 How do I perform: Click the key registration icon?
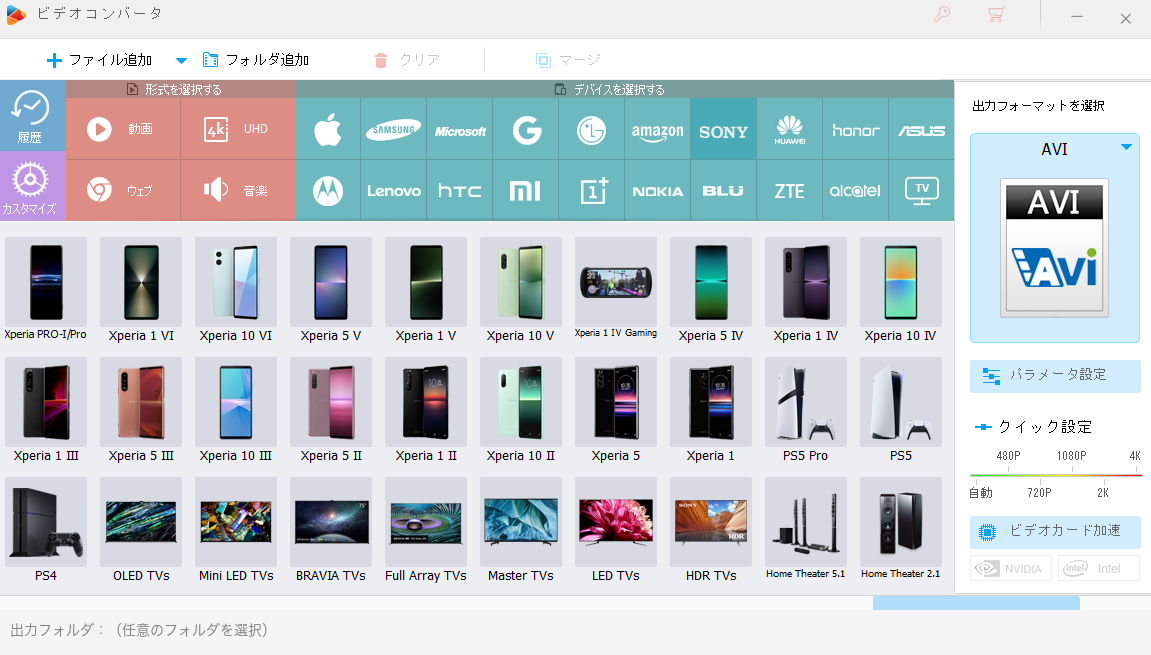point(942,14)
